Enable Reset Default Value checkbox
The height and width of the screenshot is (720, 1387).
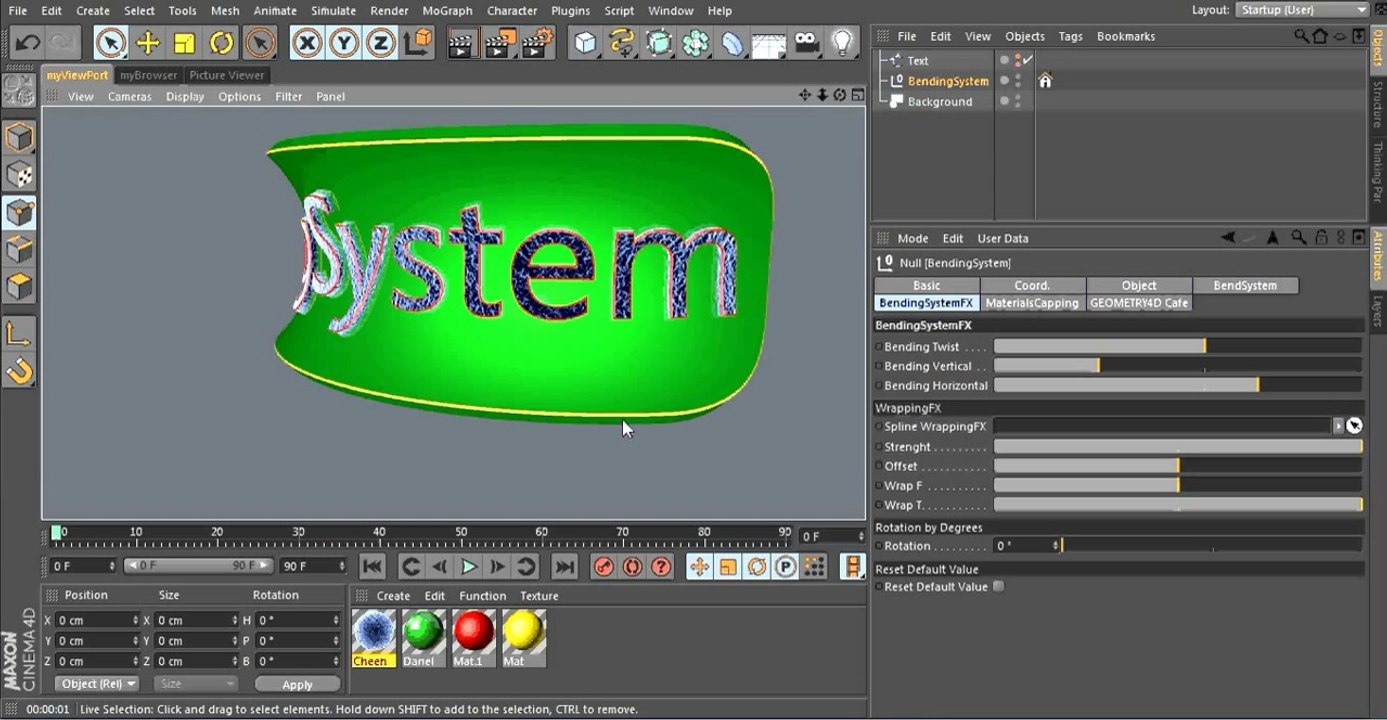pyautogui.click(x=998, y=587)
